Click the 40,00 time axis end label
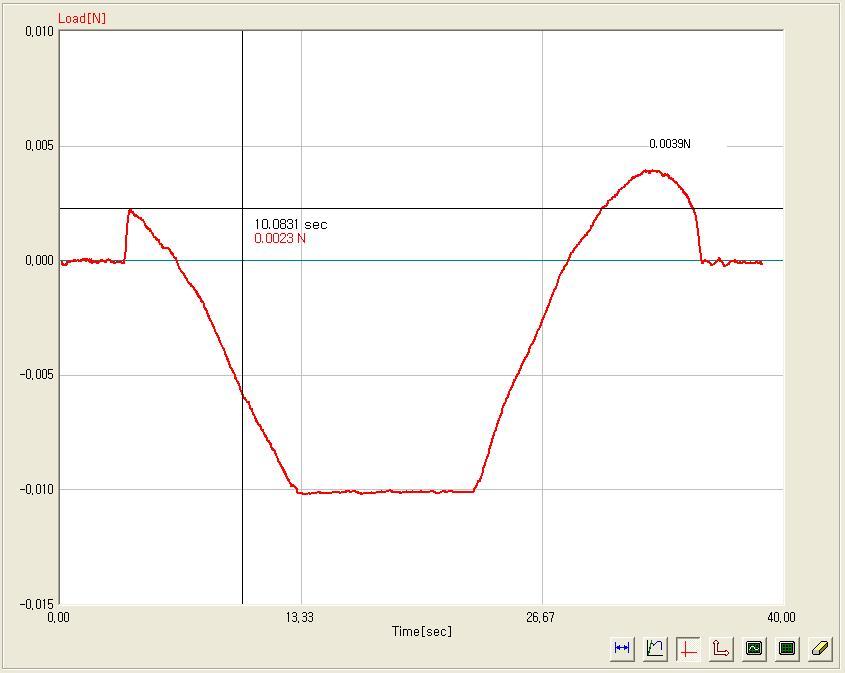Image resolution: width=845 pixels, height=673 pixels. (780, 617)
